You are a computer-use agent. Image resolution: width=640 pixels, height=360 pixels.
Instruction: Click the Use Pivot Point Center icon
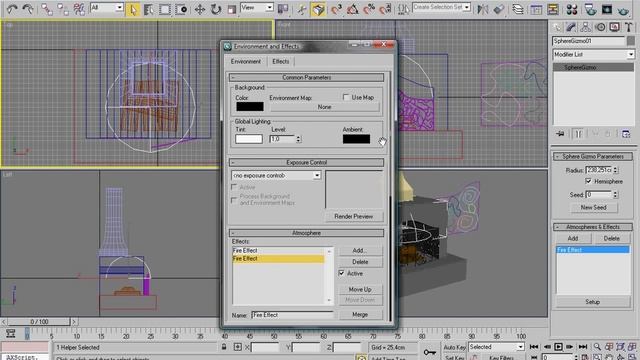point(283,9)
